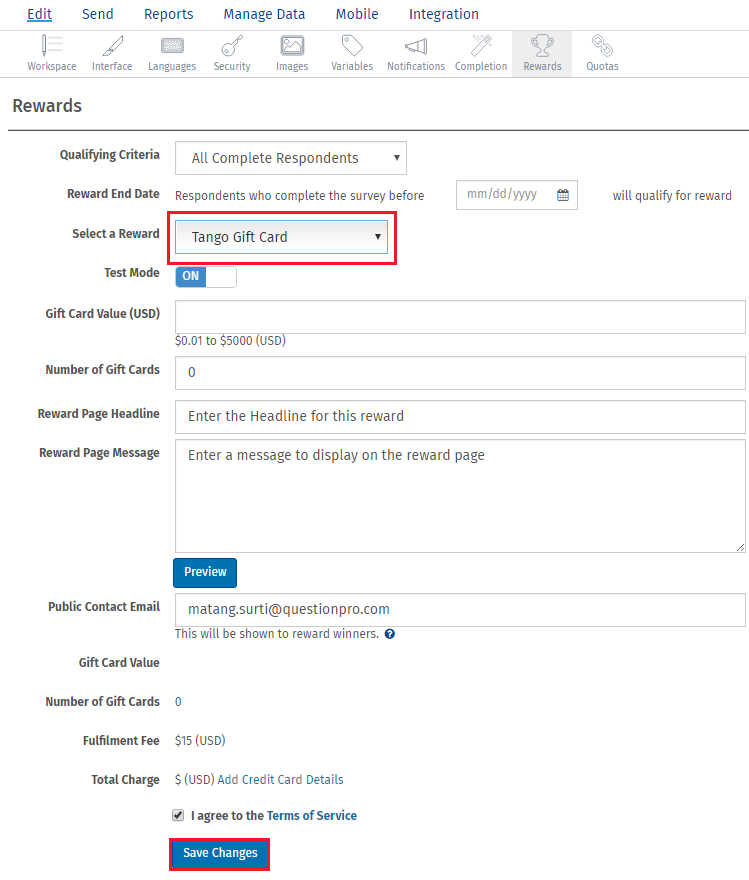Select the Variables tag icon

pos(352,47)
